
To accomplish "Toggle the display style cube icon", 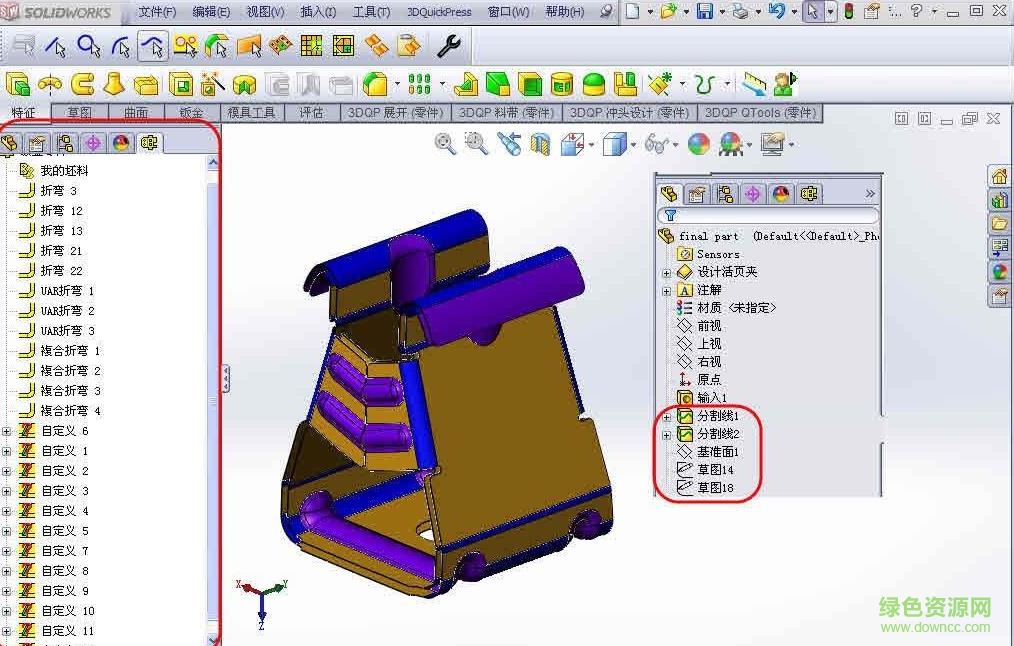I will [x=613, y=143].
